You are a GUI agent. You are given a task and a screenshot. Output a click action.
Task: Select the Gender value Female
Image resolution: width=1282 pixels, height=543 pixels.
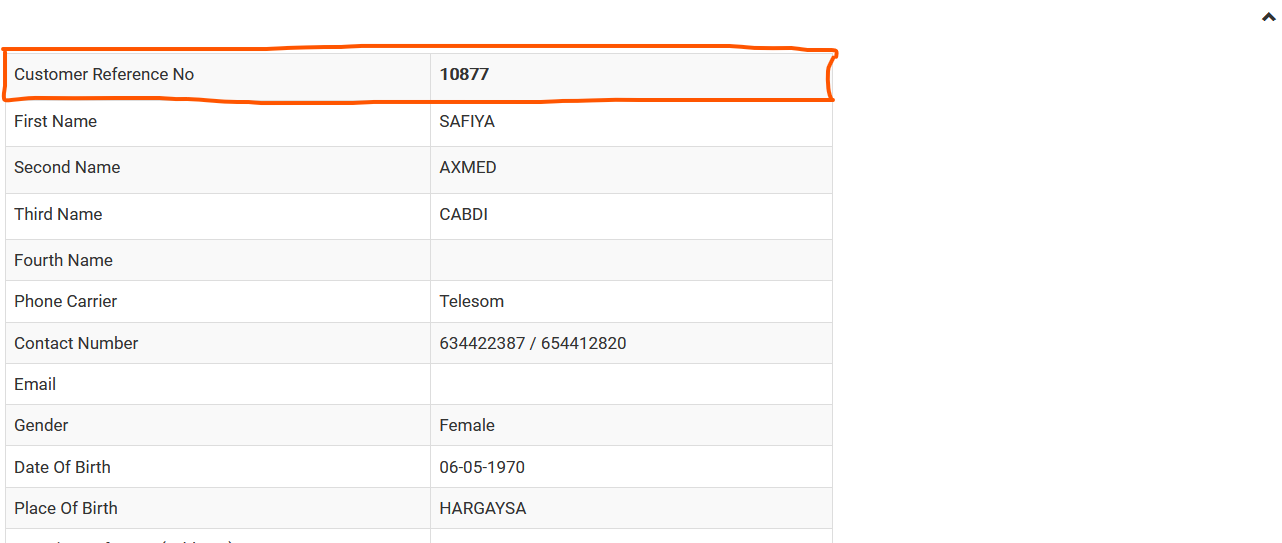(467, 425)
